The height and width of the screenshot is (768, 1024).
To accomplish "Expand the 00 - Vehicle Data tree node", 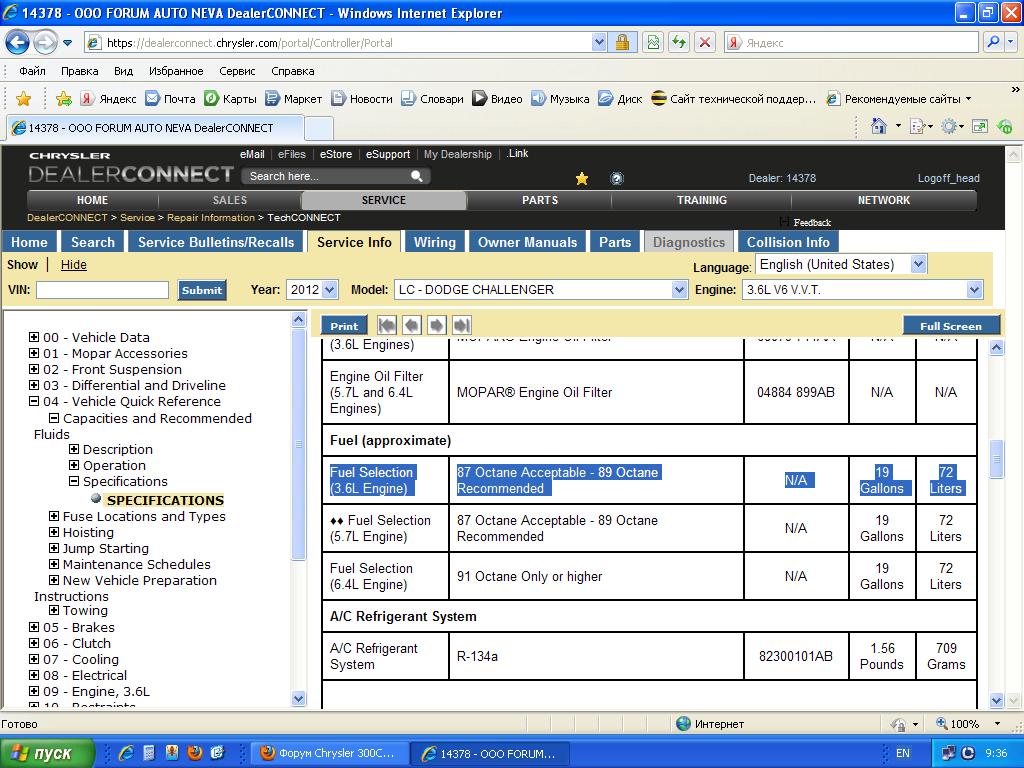I will (34, 337).
